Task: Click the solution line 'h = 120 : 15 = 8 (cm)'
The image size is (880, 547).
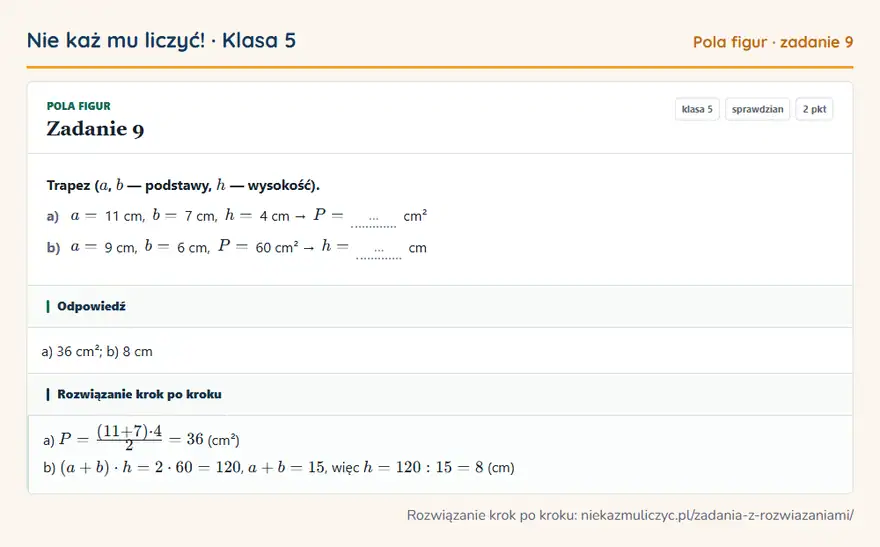Action: [x=439, y=467]
